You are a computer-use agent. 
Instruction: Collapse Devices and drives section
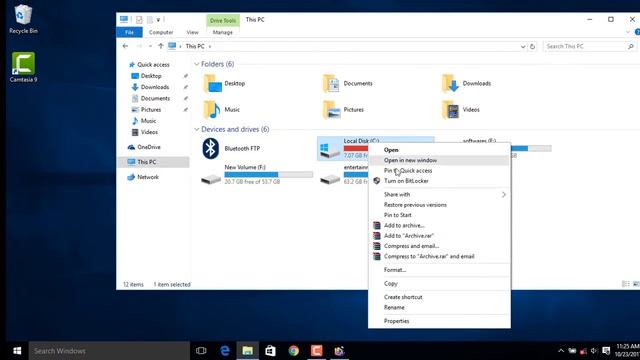196,129
